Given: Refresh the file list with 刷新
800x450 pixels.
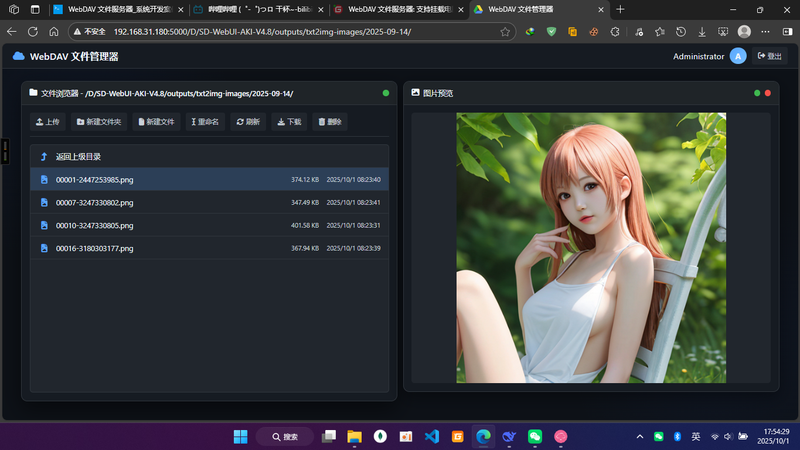Looking at the screenshot, I should pos(248,122).
